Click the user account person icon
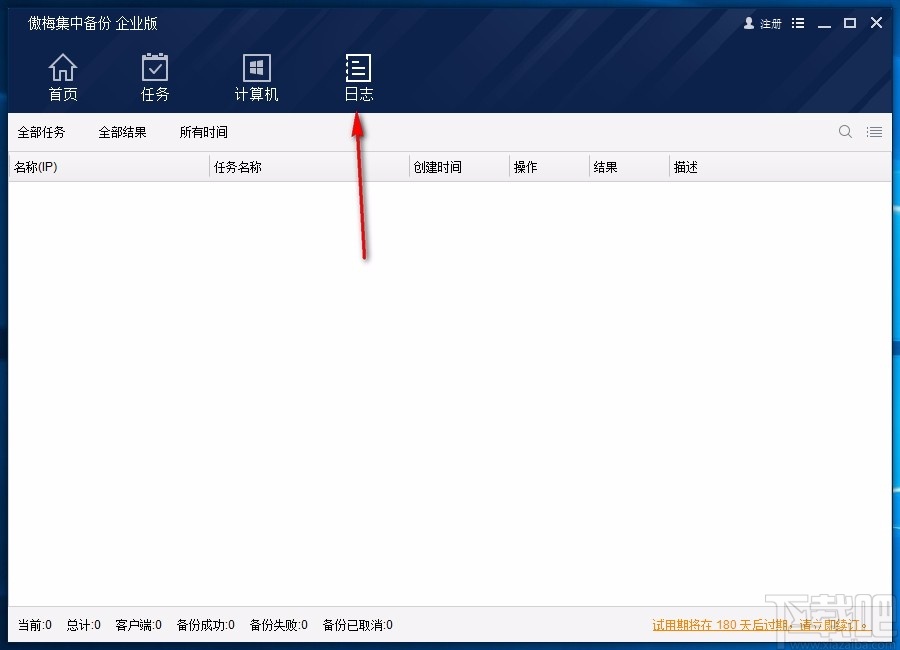900x650 pixels. [749, 23]
